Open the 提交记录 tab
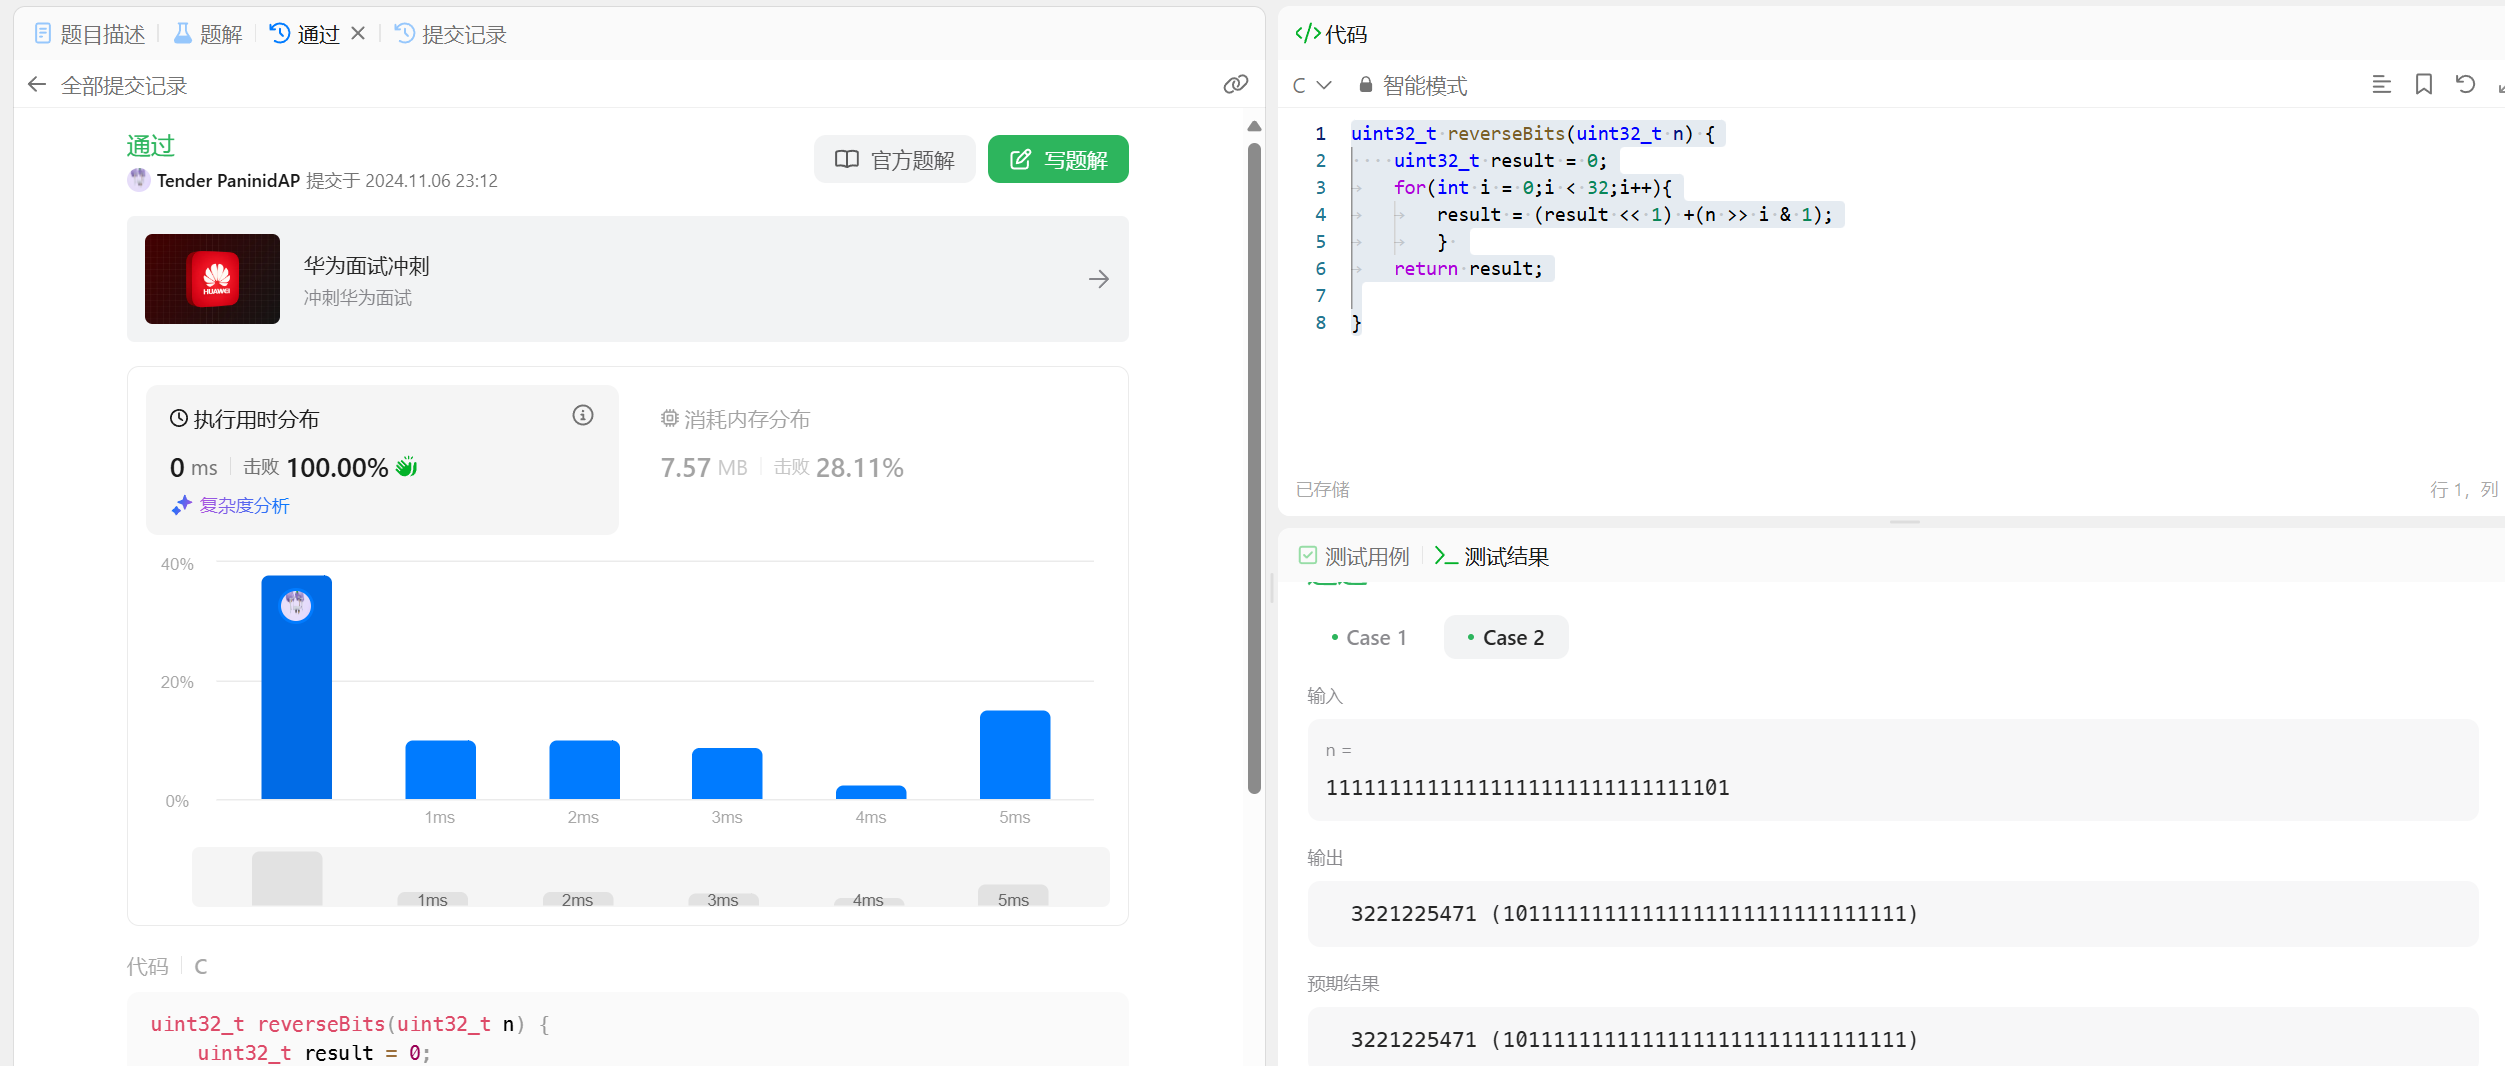The width and height of the screenshot is (2505, 1066). (x=451, y=35)
